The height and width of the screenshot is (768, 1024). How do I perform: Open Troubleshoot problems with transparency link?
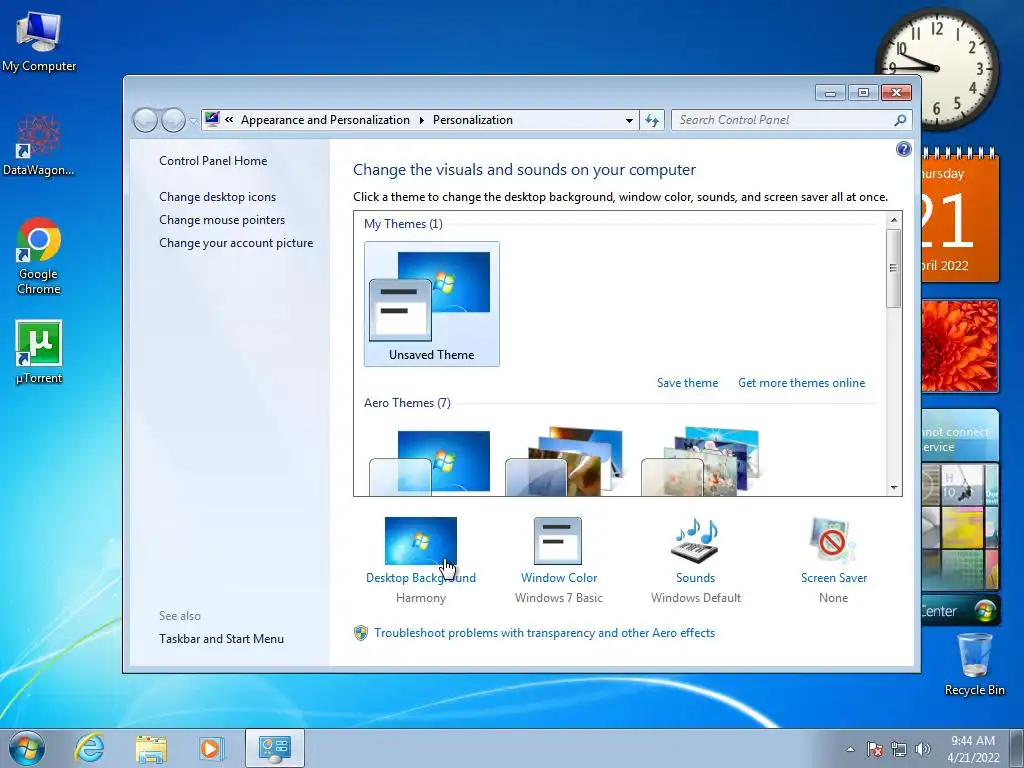544,633
